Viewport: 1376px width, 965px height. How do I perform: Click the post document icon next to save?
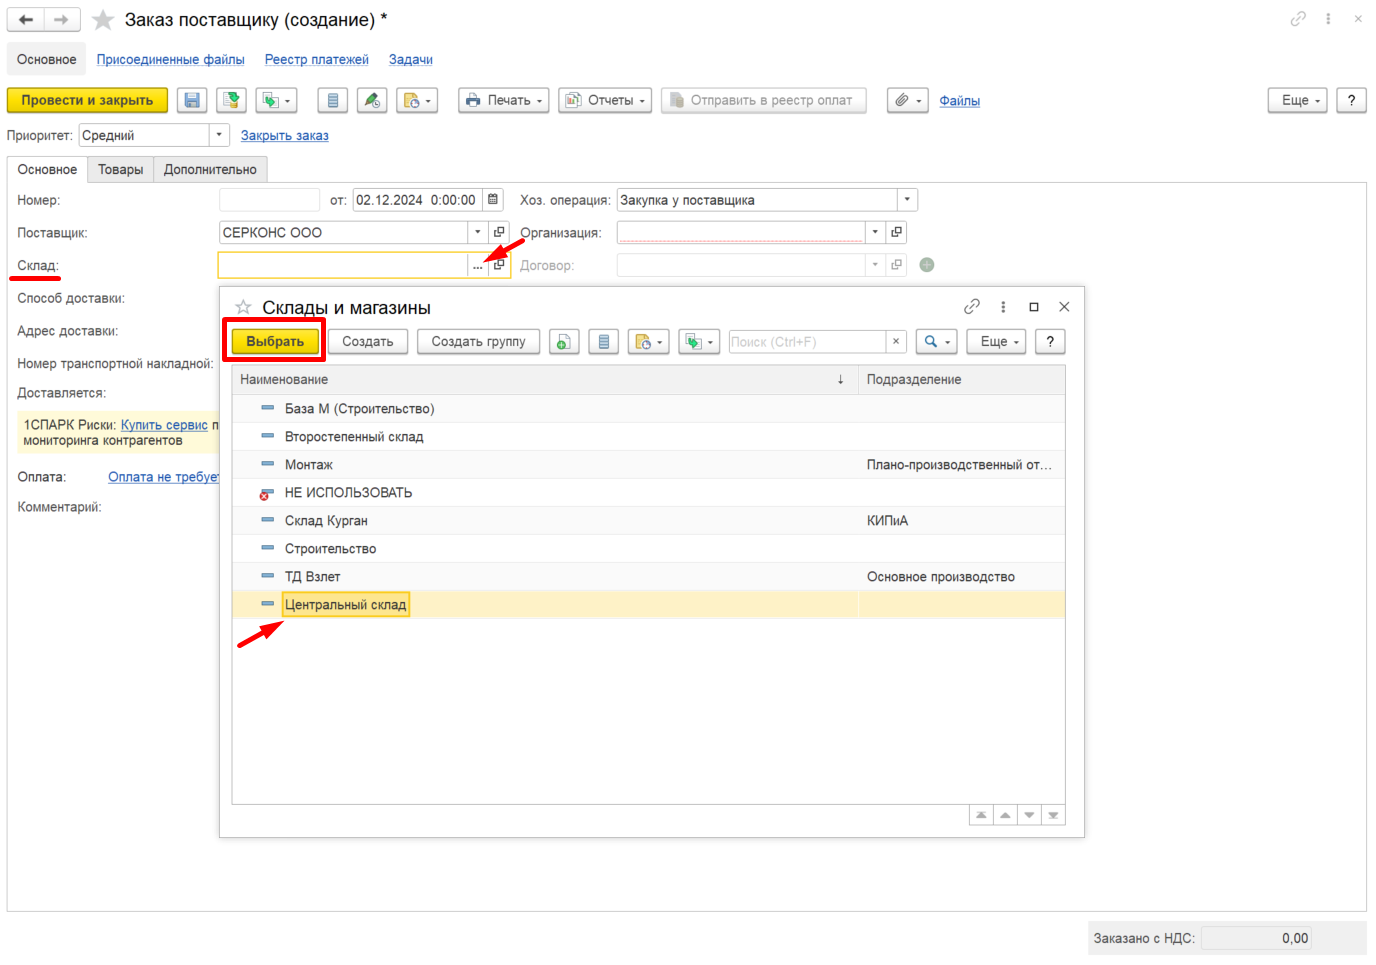click(231, 100)
